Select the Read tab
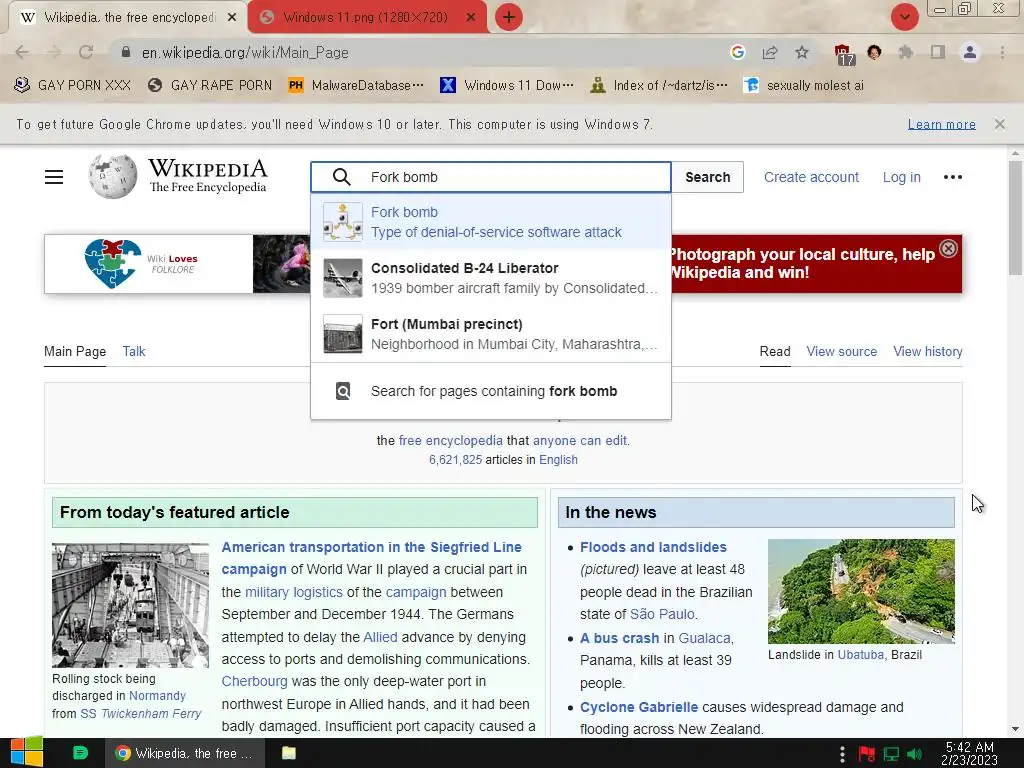This screenshot has width=1024, height=768. 775,351
